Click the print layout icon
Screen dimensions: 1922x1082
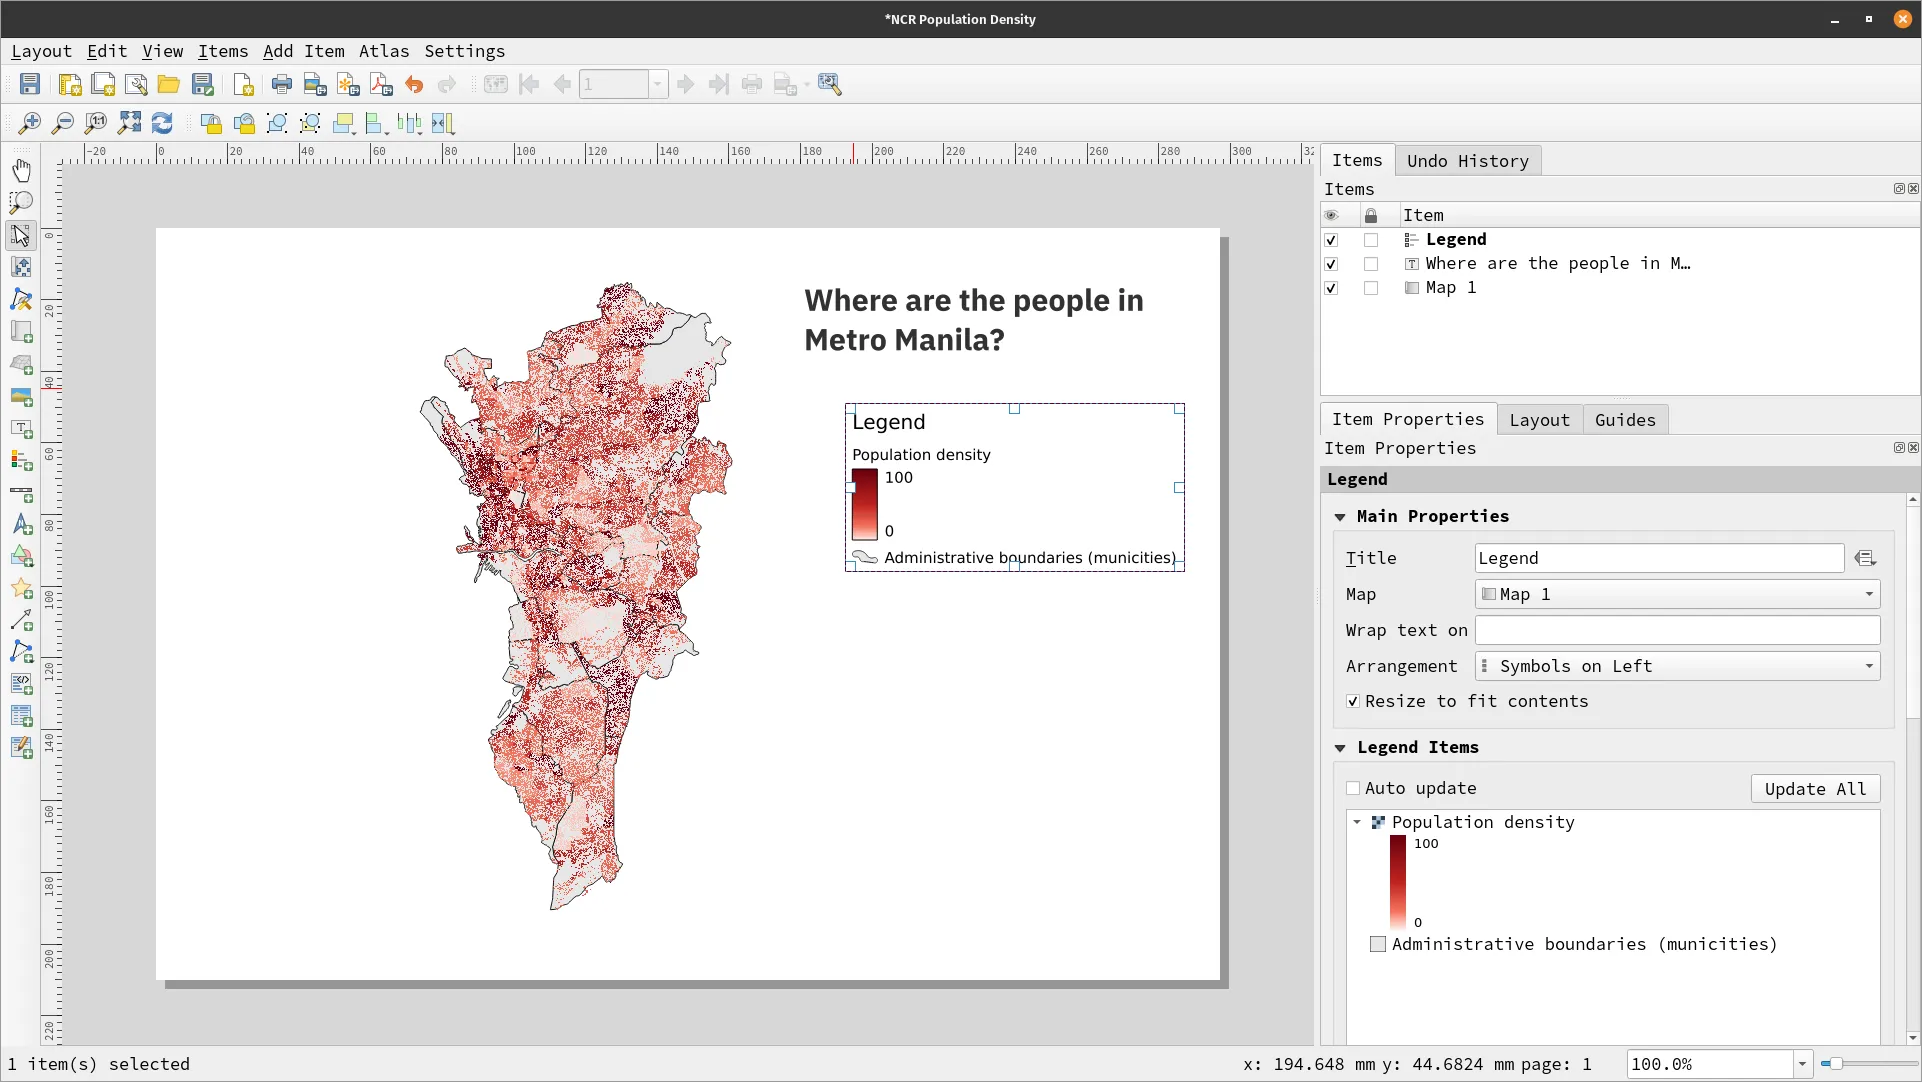click(281, 83)
